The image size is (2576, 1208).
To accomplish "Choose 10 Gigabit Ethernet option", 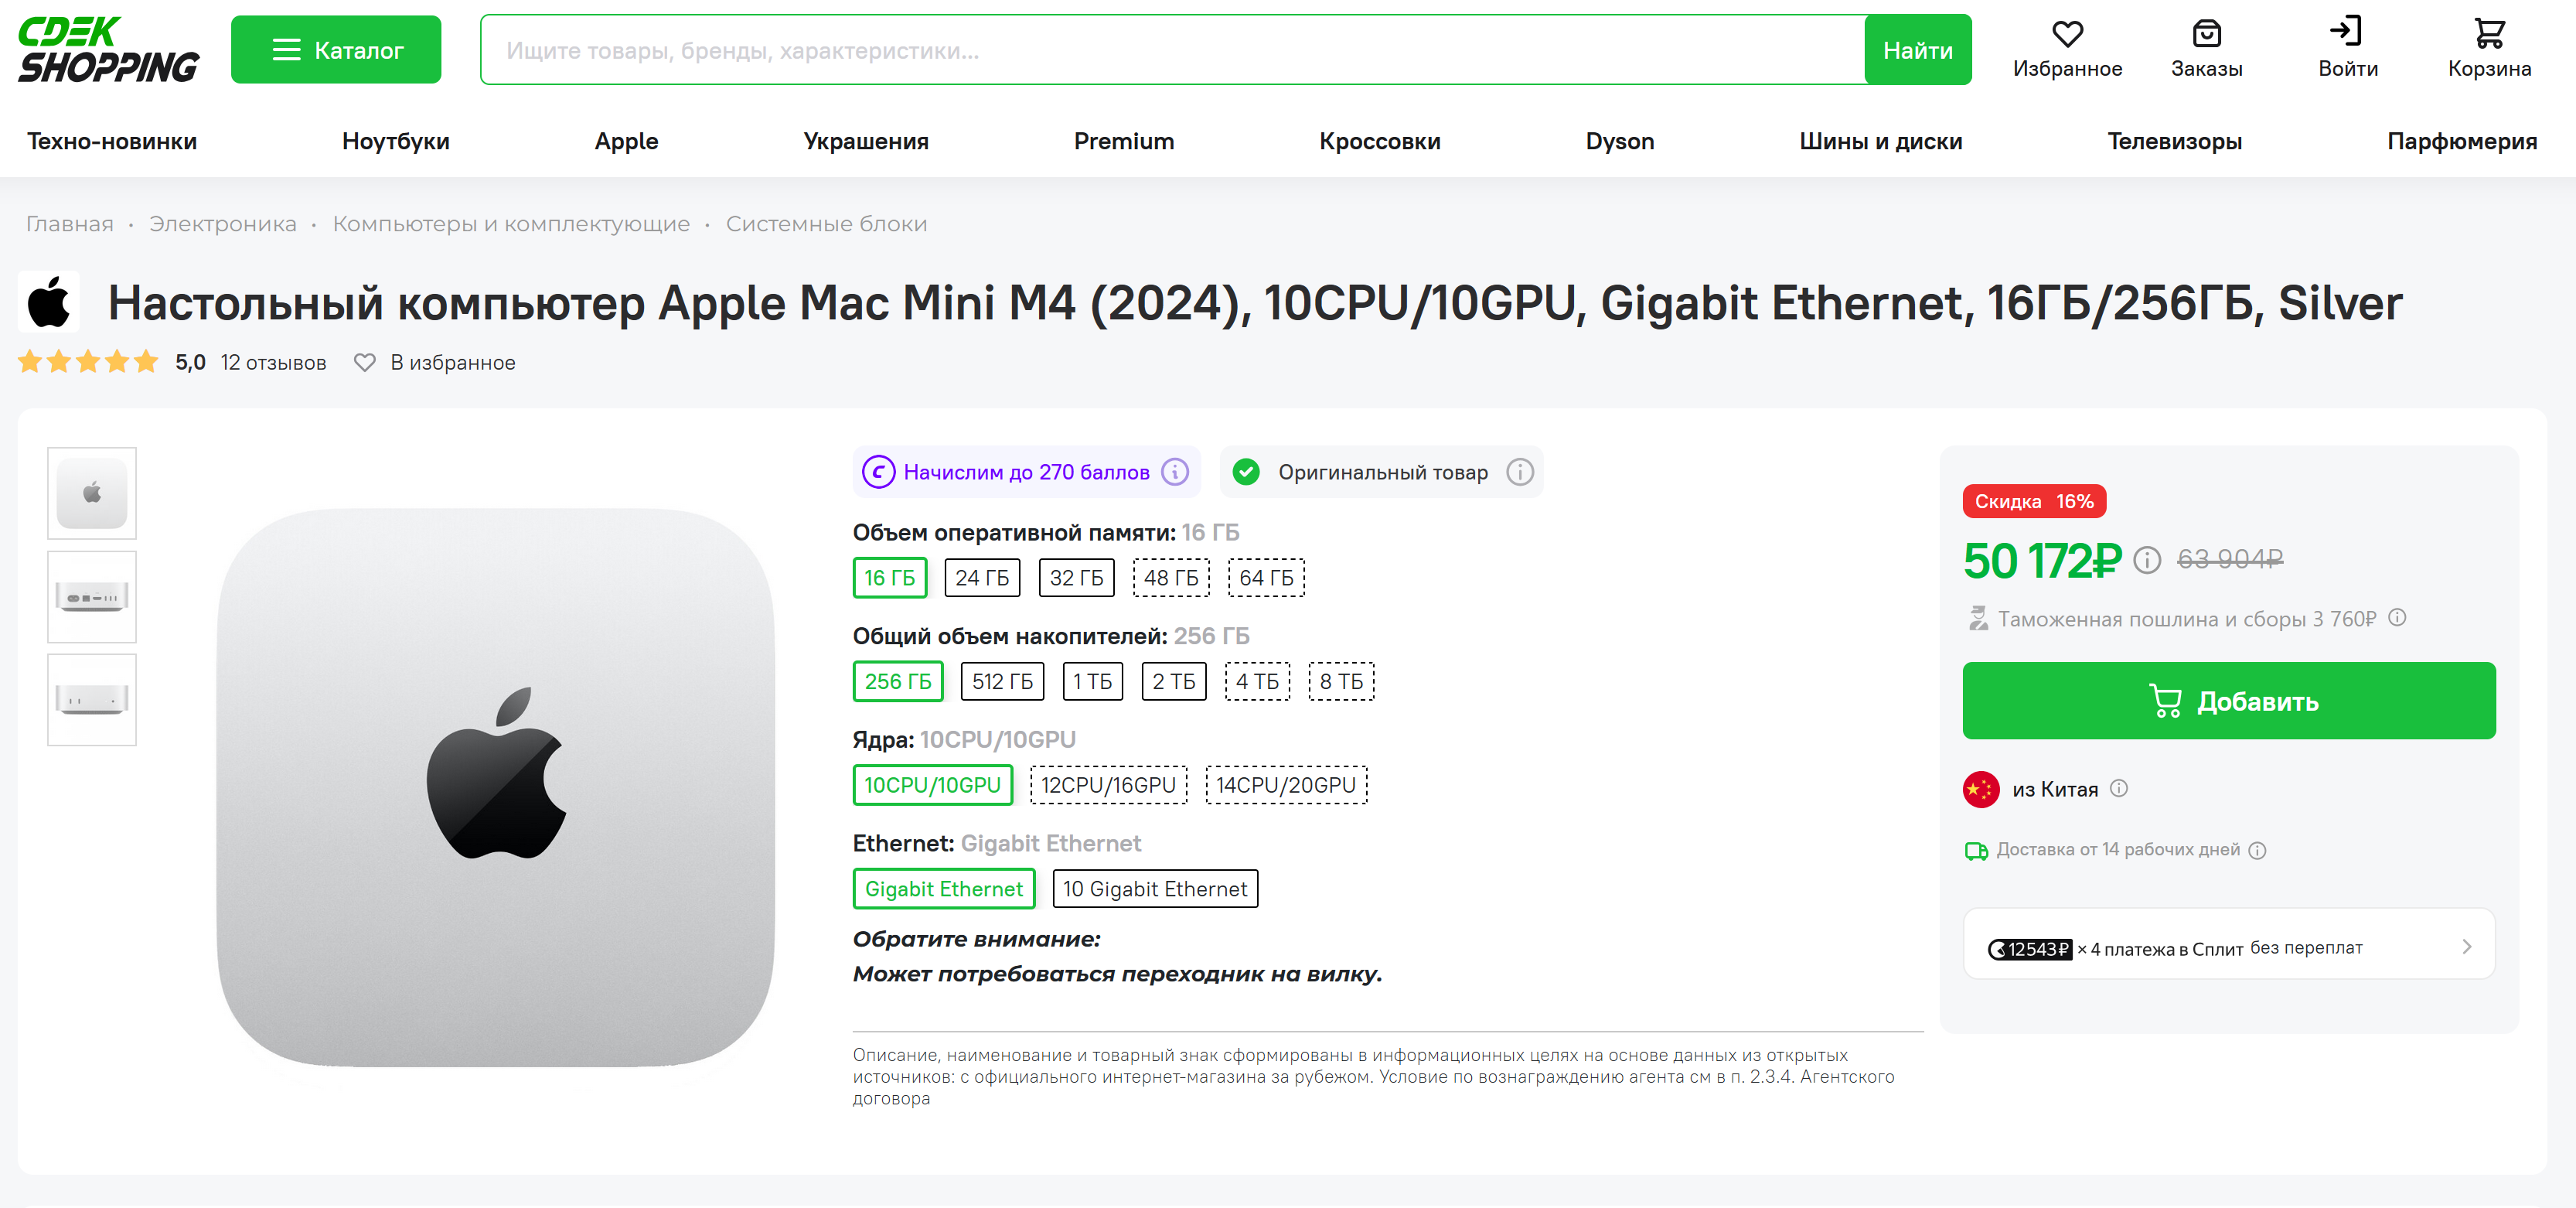I will coord(1155,889).
